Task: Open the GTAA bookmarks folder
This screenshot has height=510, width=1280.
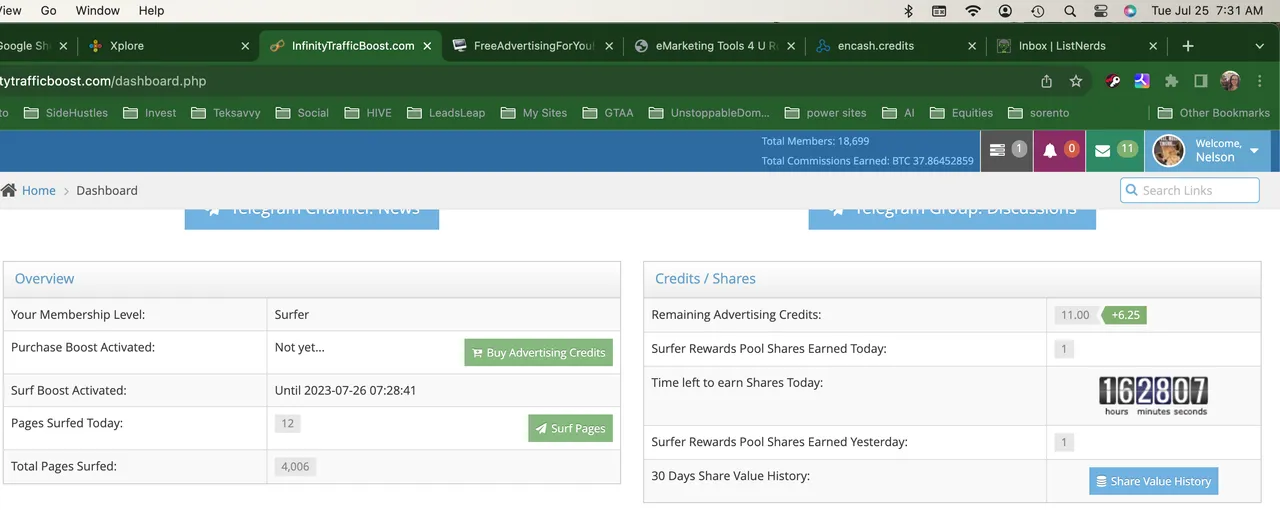Action: coord(607,113)
